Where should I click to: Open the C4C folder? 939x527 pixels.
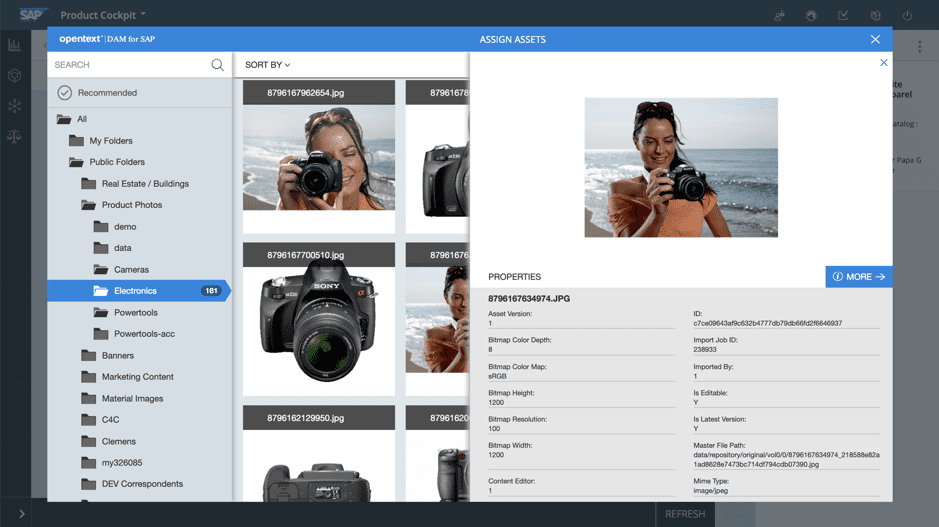[x=100, y=420]
